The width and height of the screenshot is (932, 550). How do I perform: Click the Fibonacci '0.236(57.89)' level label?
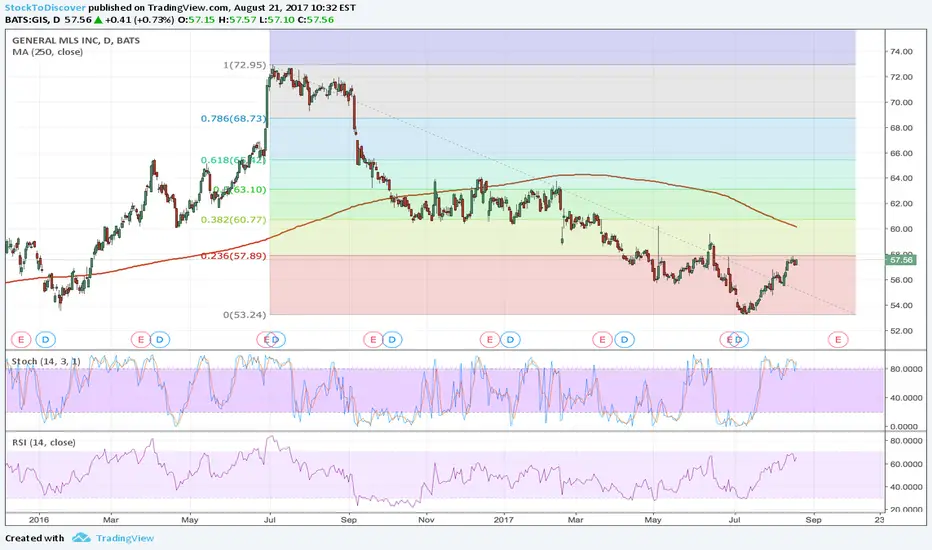234,256
